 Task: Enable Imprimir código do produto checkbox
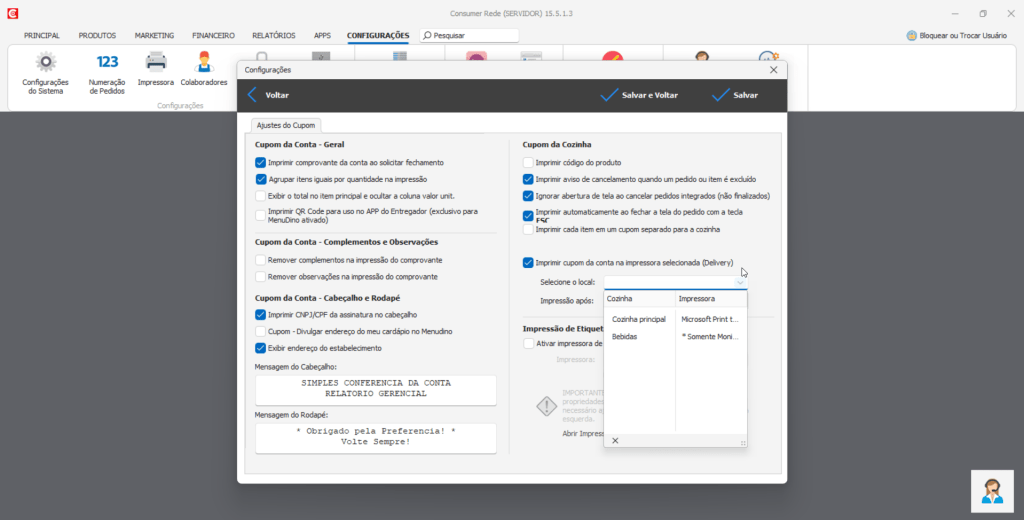(528, 162)
